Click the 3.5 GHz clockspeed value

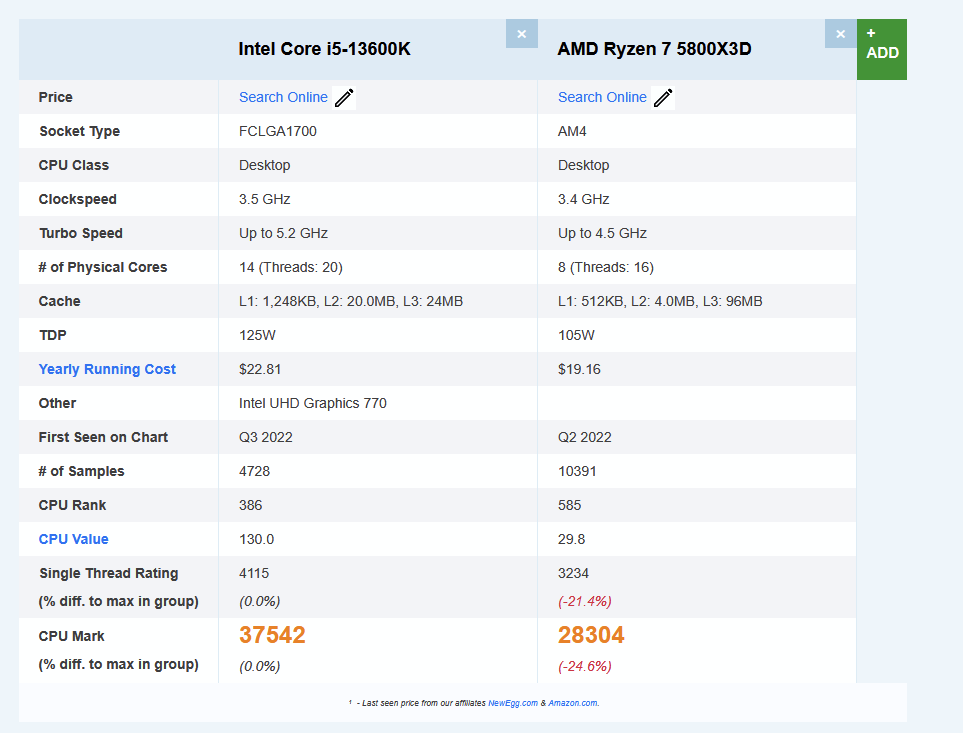(x=265, y=200)
